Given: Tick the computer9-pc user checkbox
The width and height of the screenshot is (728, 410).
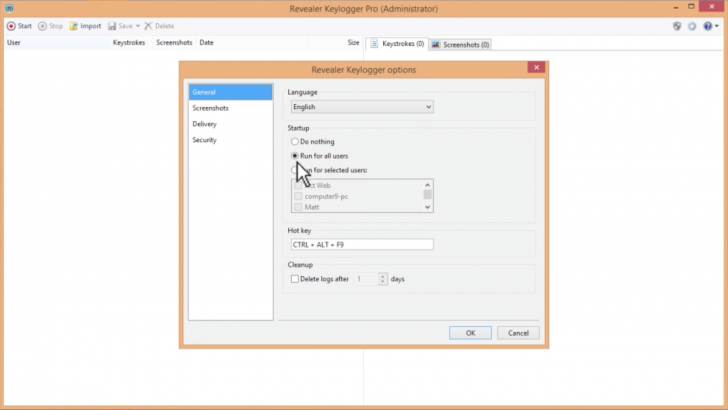Looking at the screenshot, I should [298, 196].
